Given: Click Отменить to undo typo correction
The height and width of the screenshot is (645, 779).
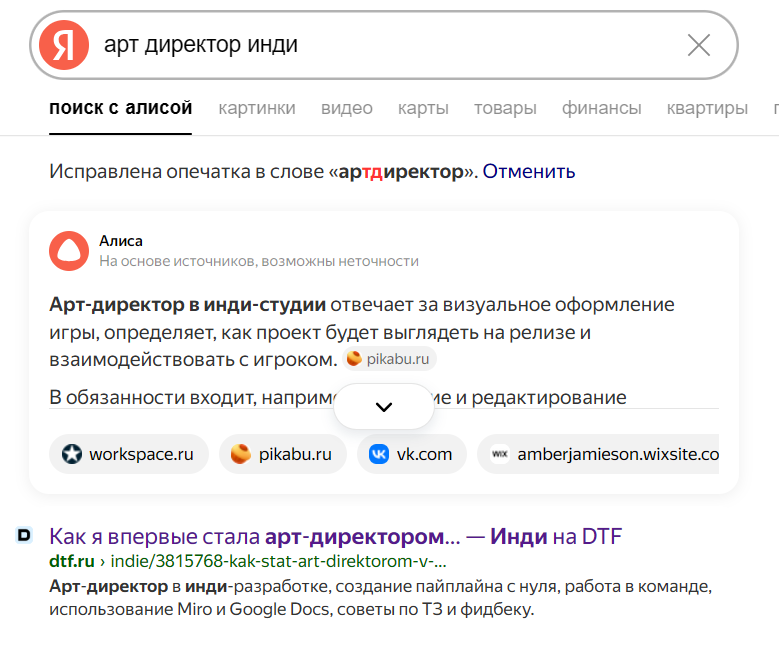Looking at the screenshot, I should (x=529, y=171).
